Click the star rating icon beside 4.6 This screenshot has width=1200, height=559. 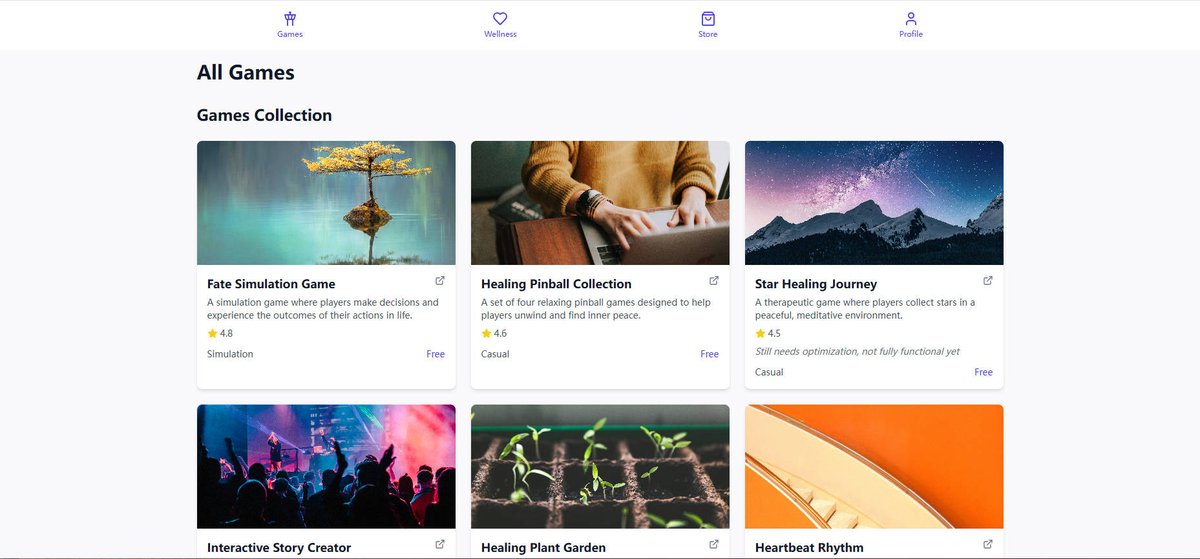coord(486,333)
